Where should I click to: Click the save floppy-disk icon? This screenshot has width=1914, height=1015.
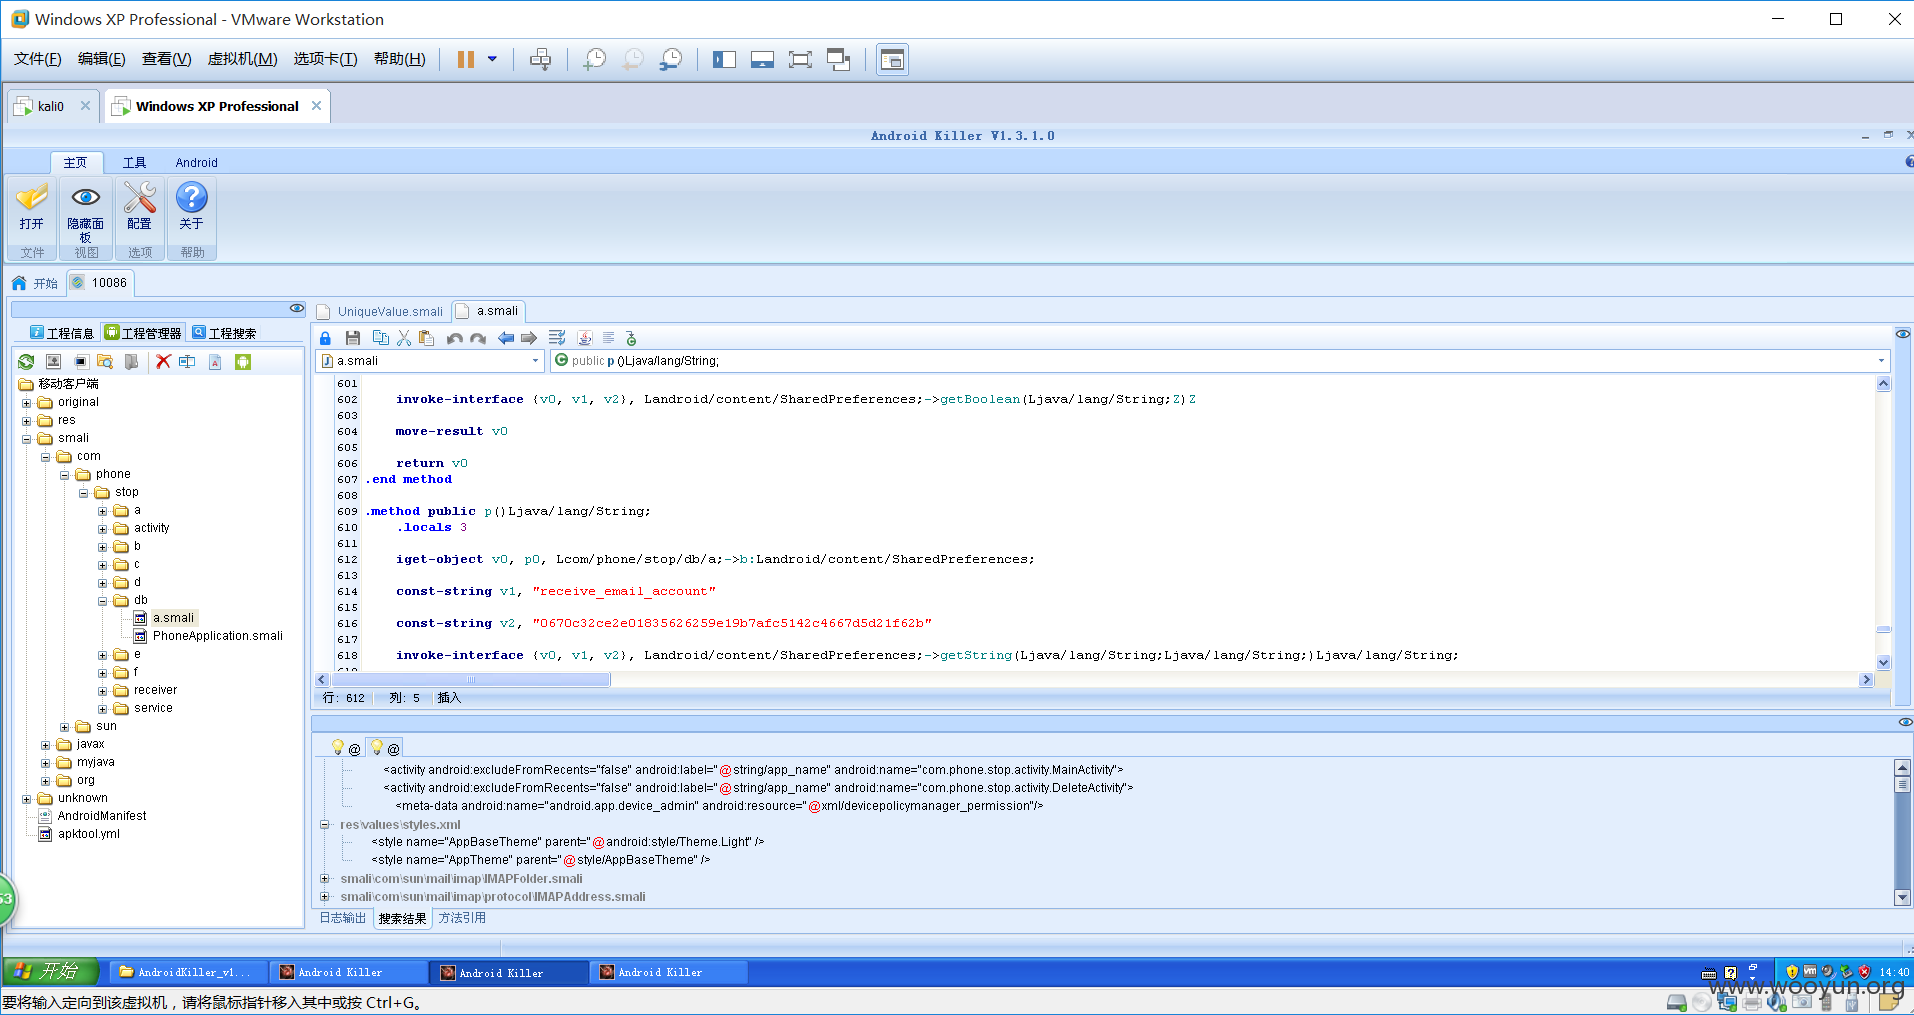353,338
